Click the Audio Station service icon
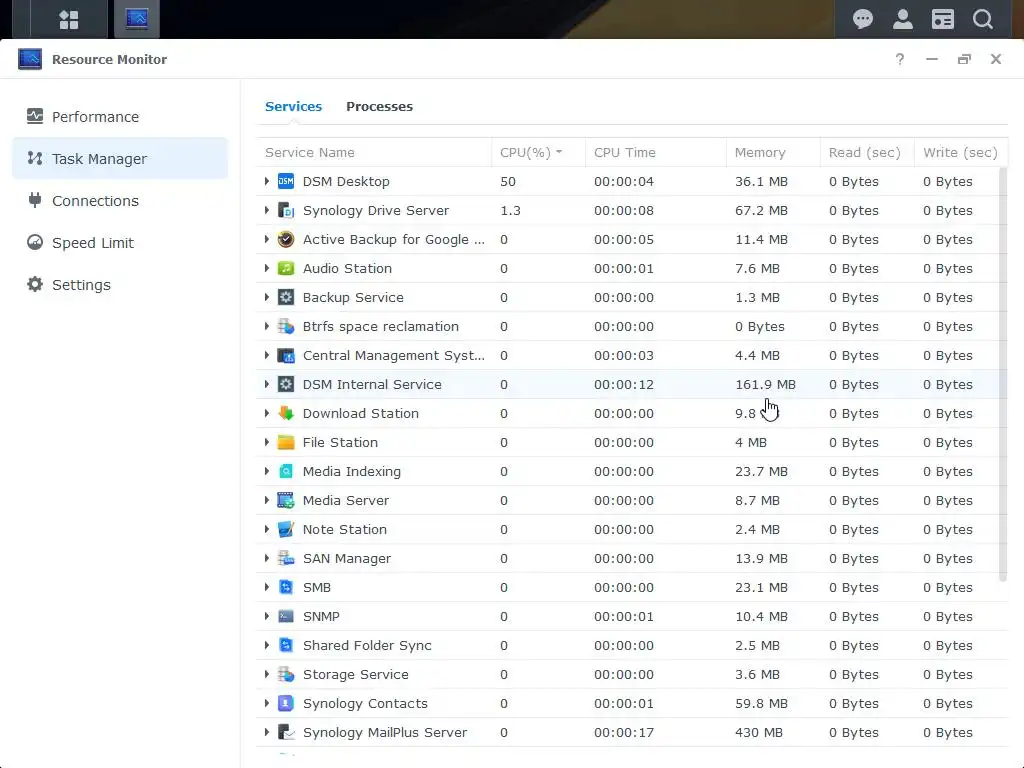Viewport: 1024px width, 768px height. pyautogui.click(x=286, y=268)
